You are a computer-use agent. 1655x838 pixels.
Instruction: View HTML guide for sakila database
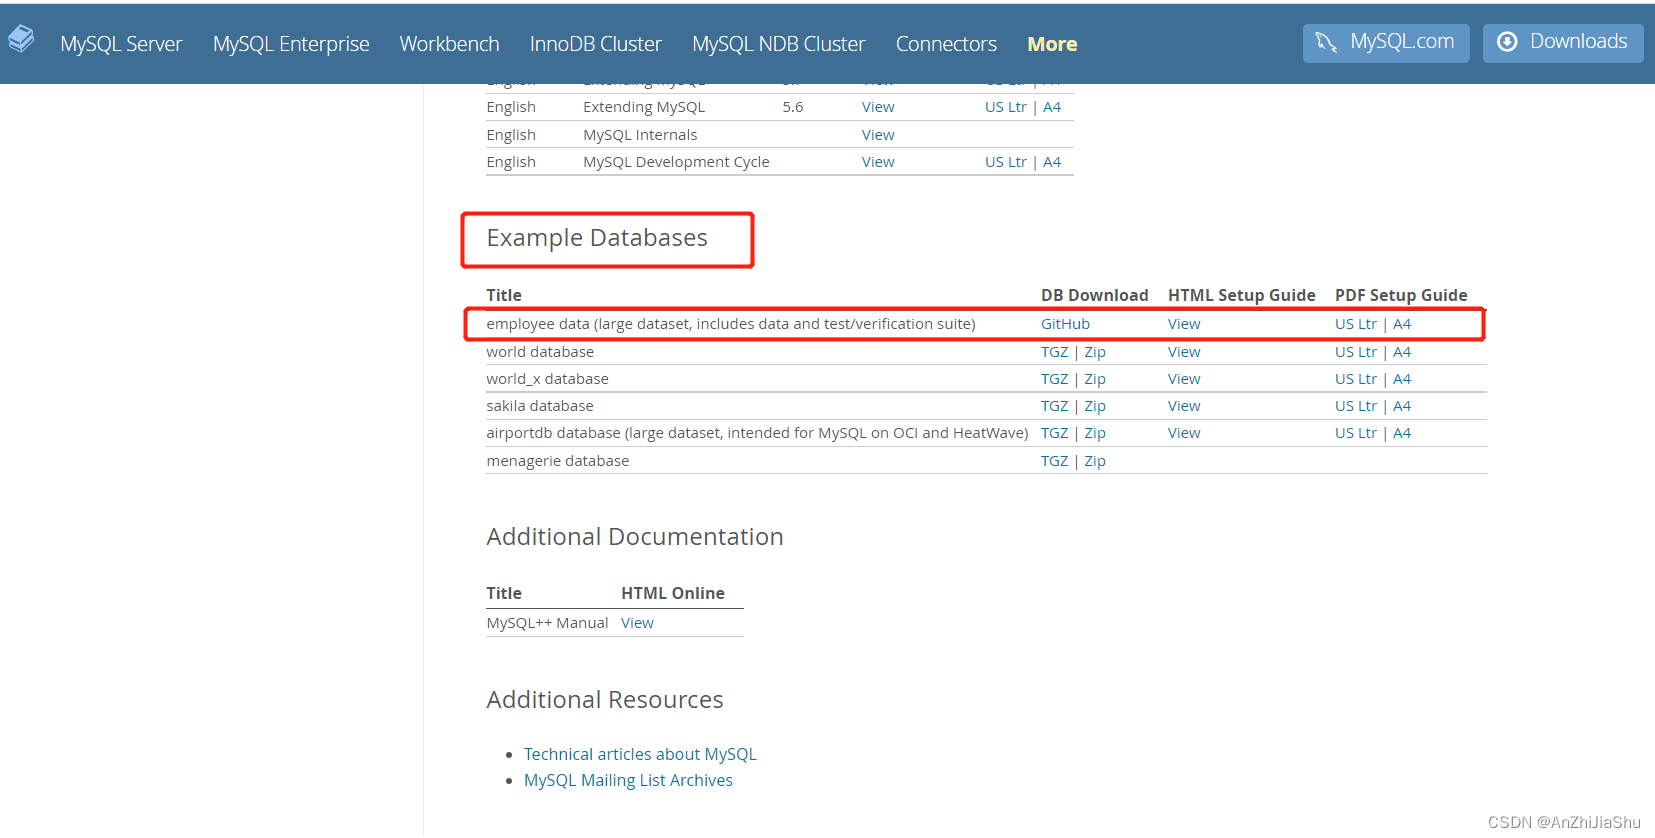1184,406
